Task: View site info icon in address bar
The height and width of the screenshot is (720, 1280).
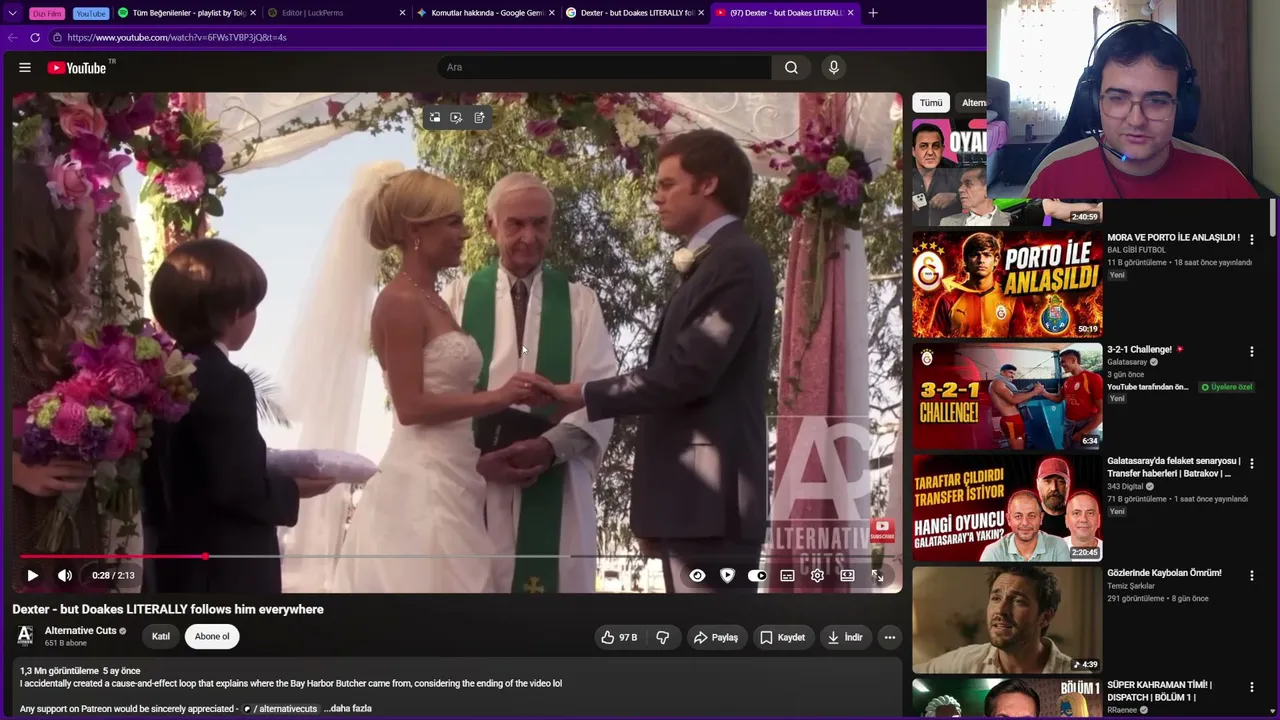Action: 57,37
